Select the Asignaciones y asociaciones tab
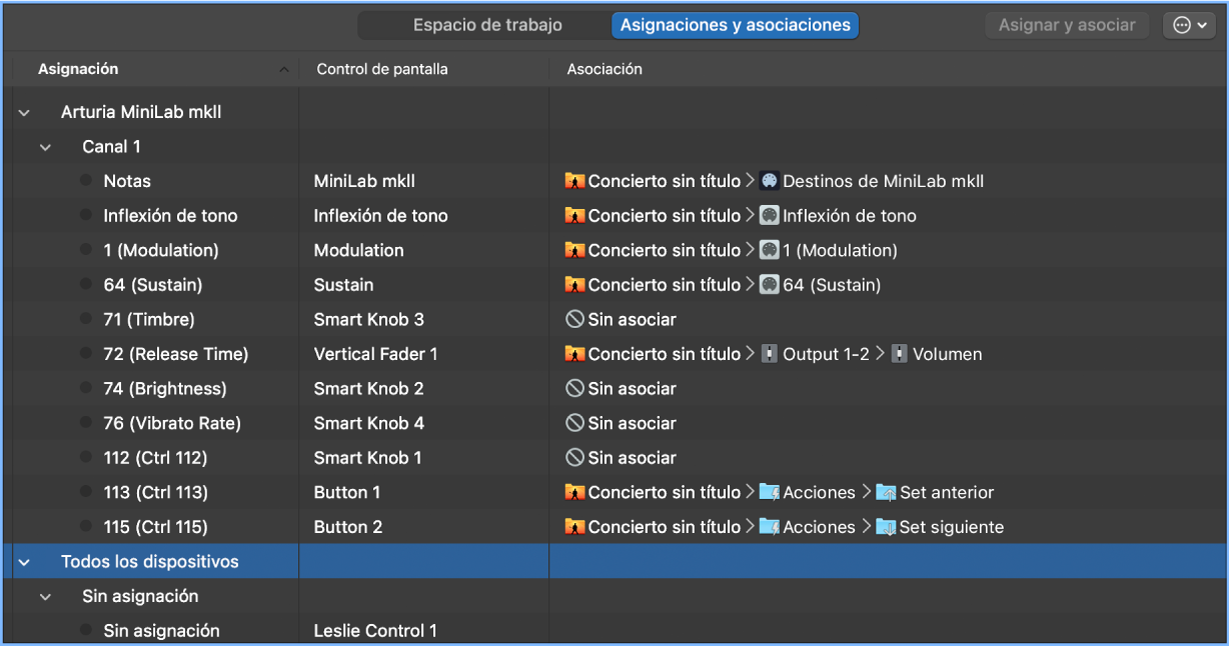Viewport: 1229px width, 646px height. click(x=735, y=25)
